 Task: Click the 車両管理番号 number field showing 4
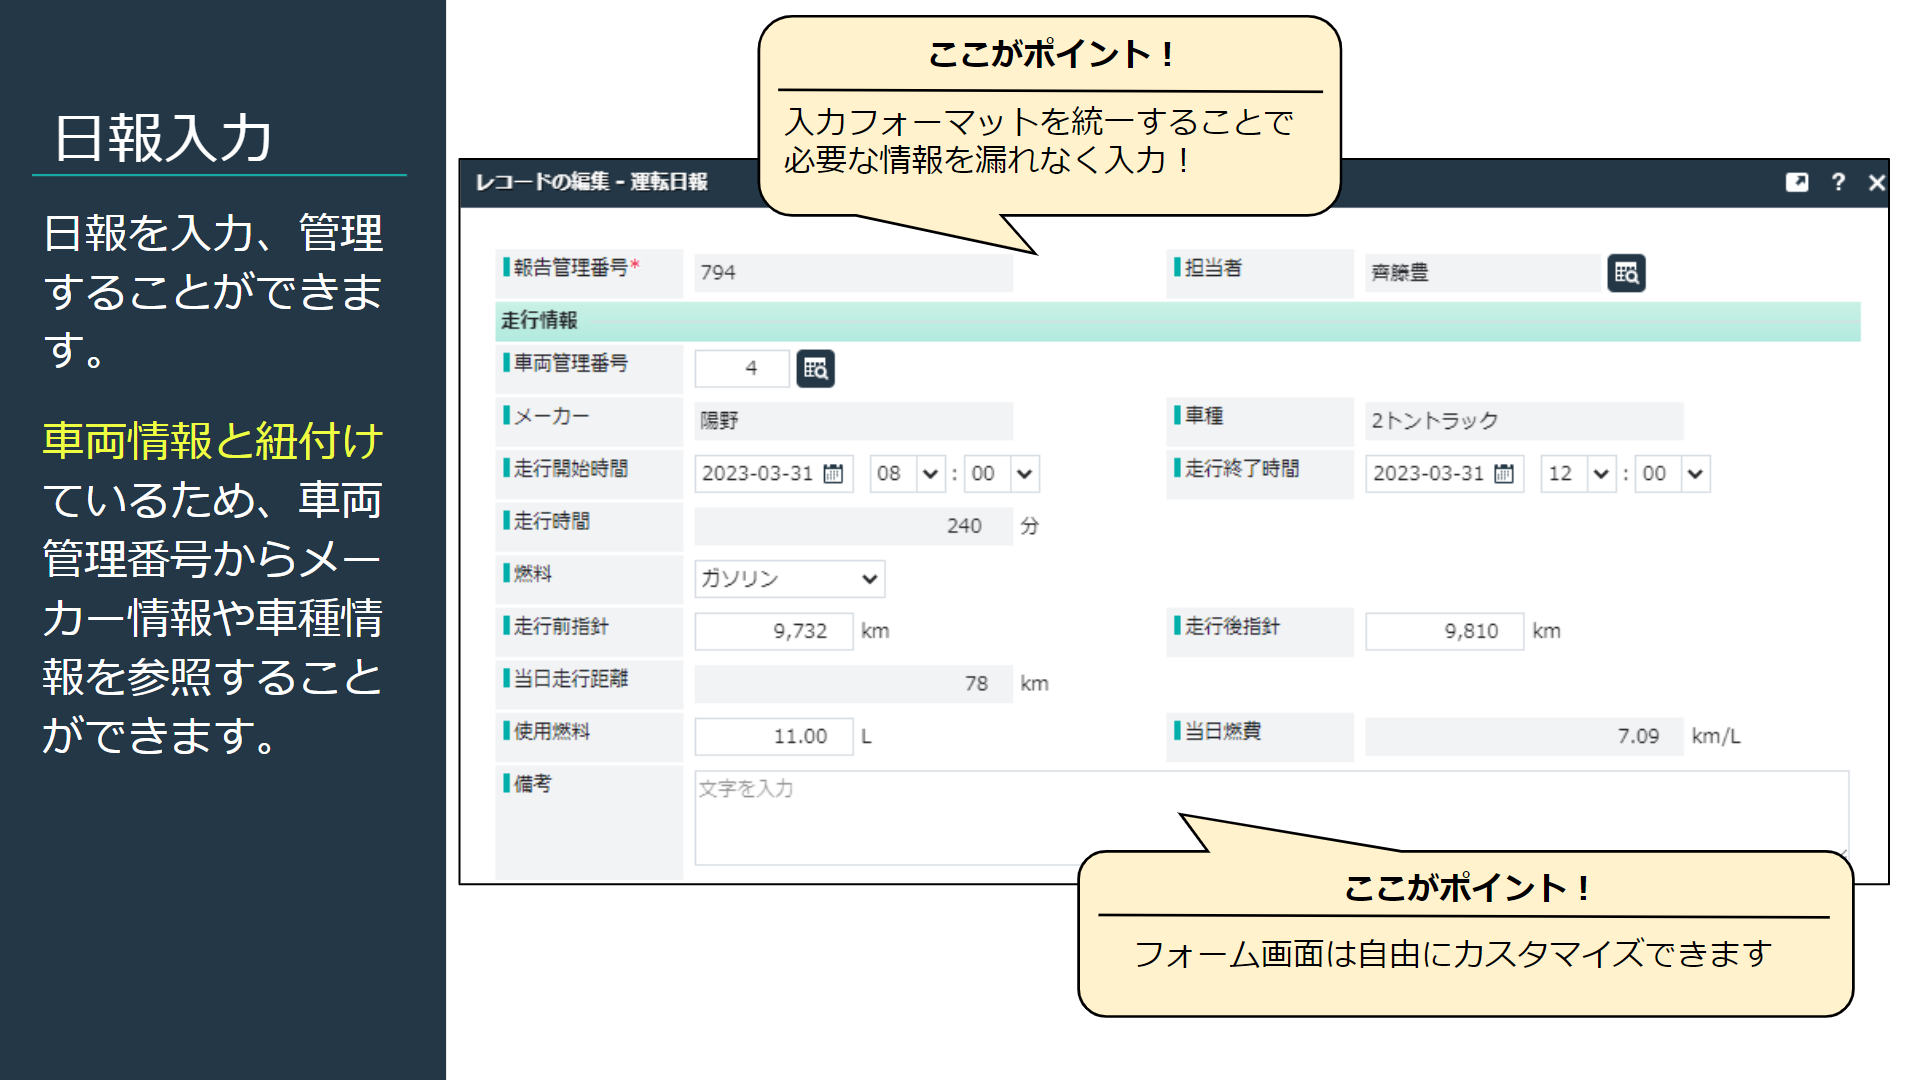tap(742, 368)
